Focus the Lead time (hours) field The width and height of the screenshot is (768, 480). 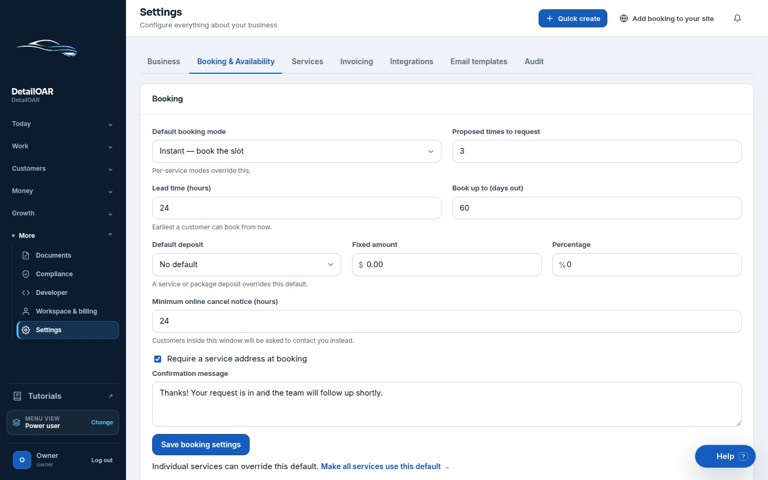coord(296,208)
